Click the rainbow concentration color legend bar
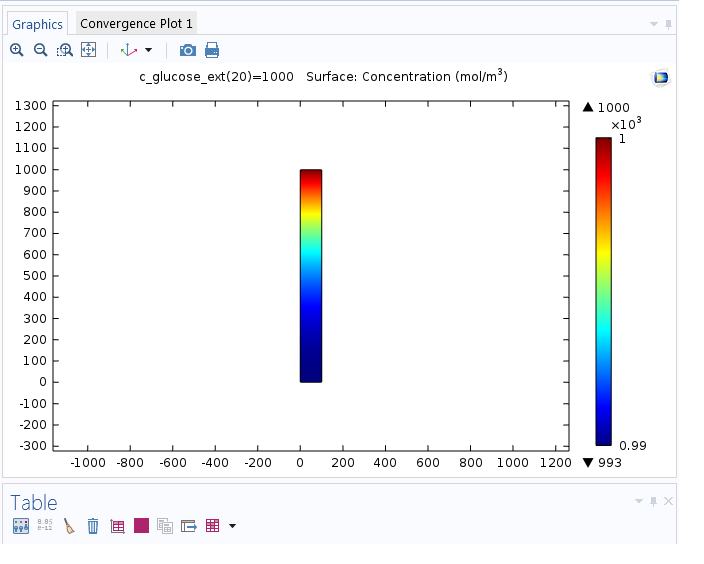 (603, 290)
